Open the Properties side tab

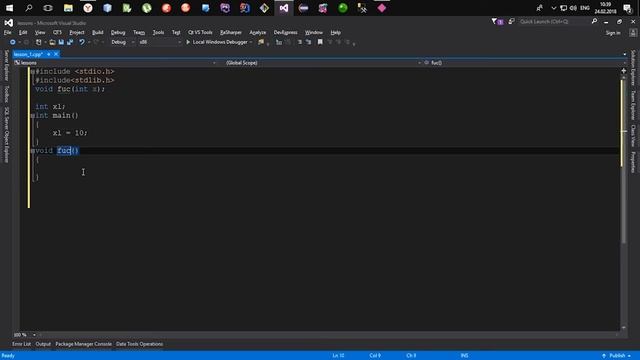633,162
